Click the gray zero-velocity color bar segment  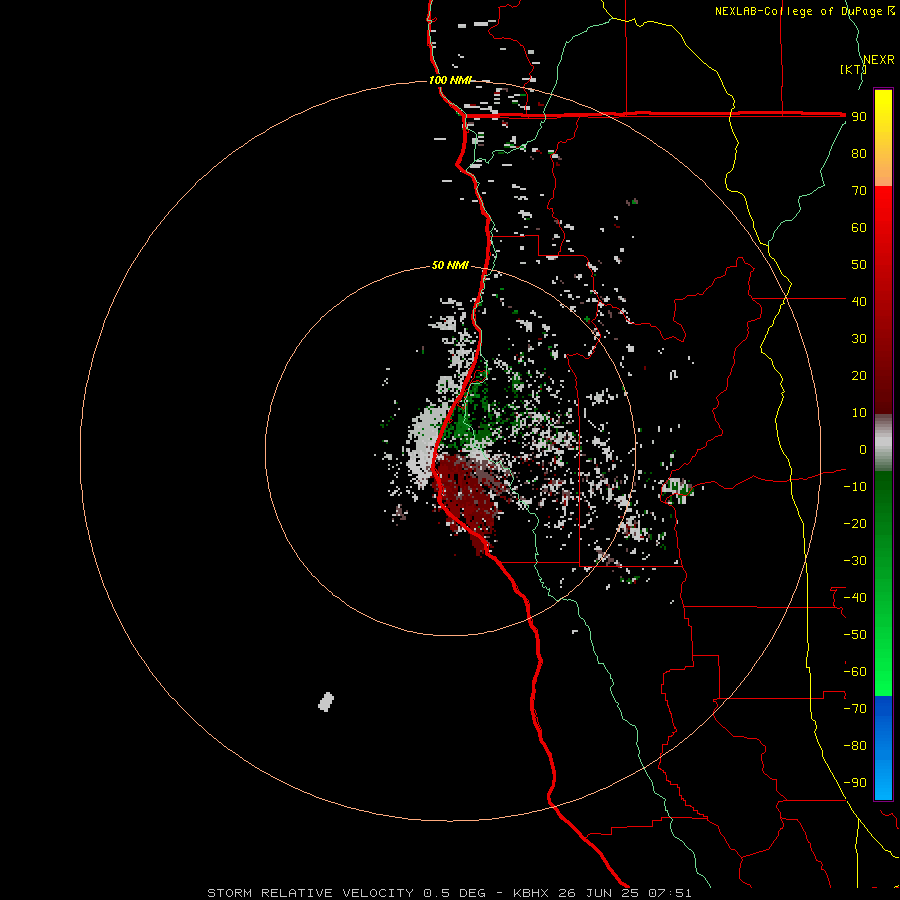883,443
